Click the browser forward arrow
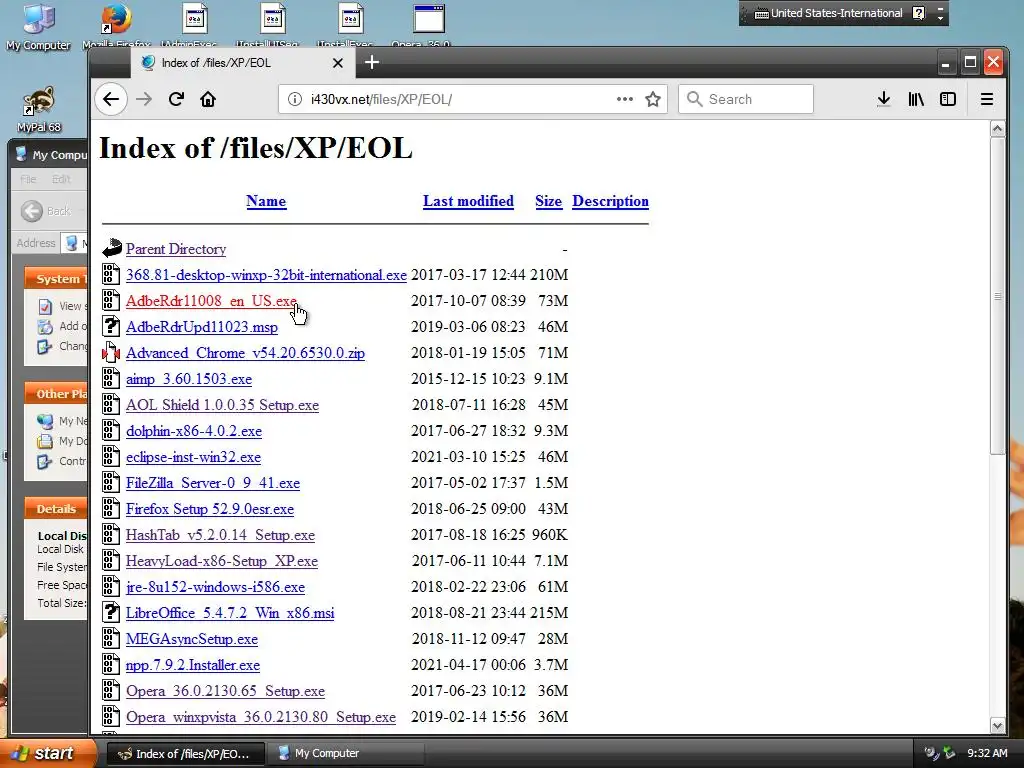Viewport: 1024px width, 768px height. (144, 99)
